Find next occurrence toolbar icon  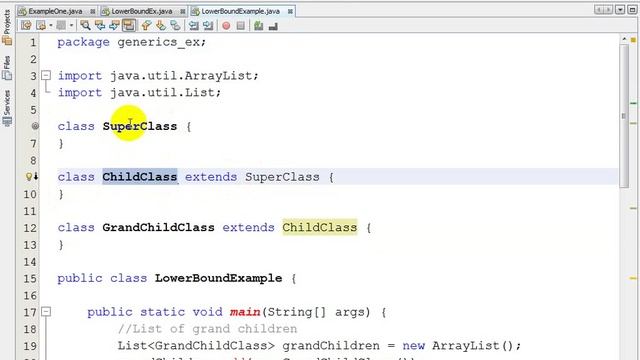[x=114, y=26]
